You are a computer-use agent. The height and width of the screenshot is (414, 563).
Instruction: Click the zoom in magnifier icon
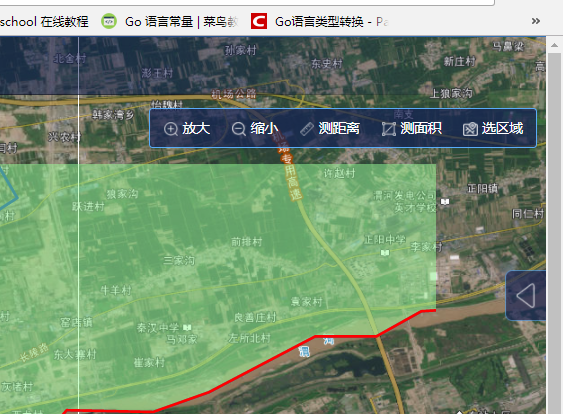[x=171, y=129]
